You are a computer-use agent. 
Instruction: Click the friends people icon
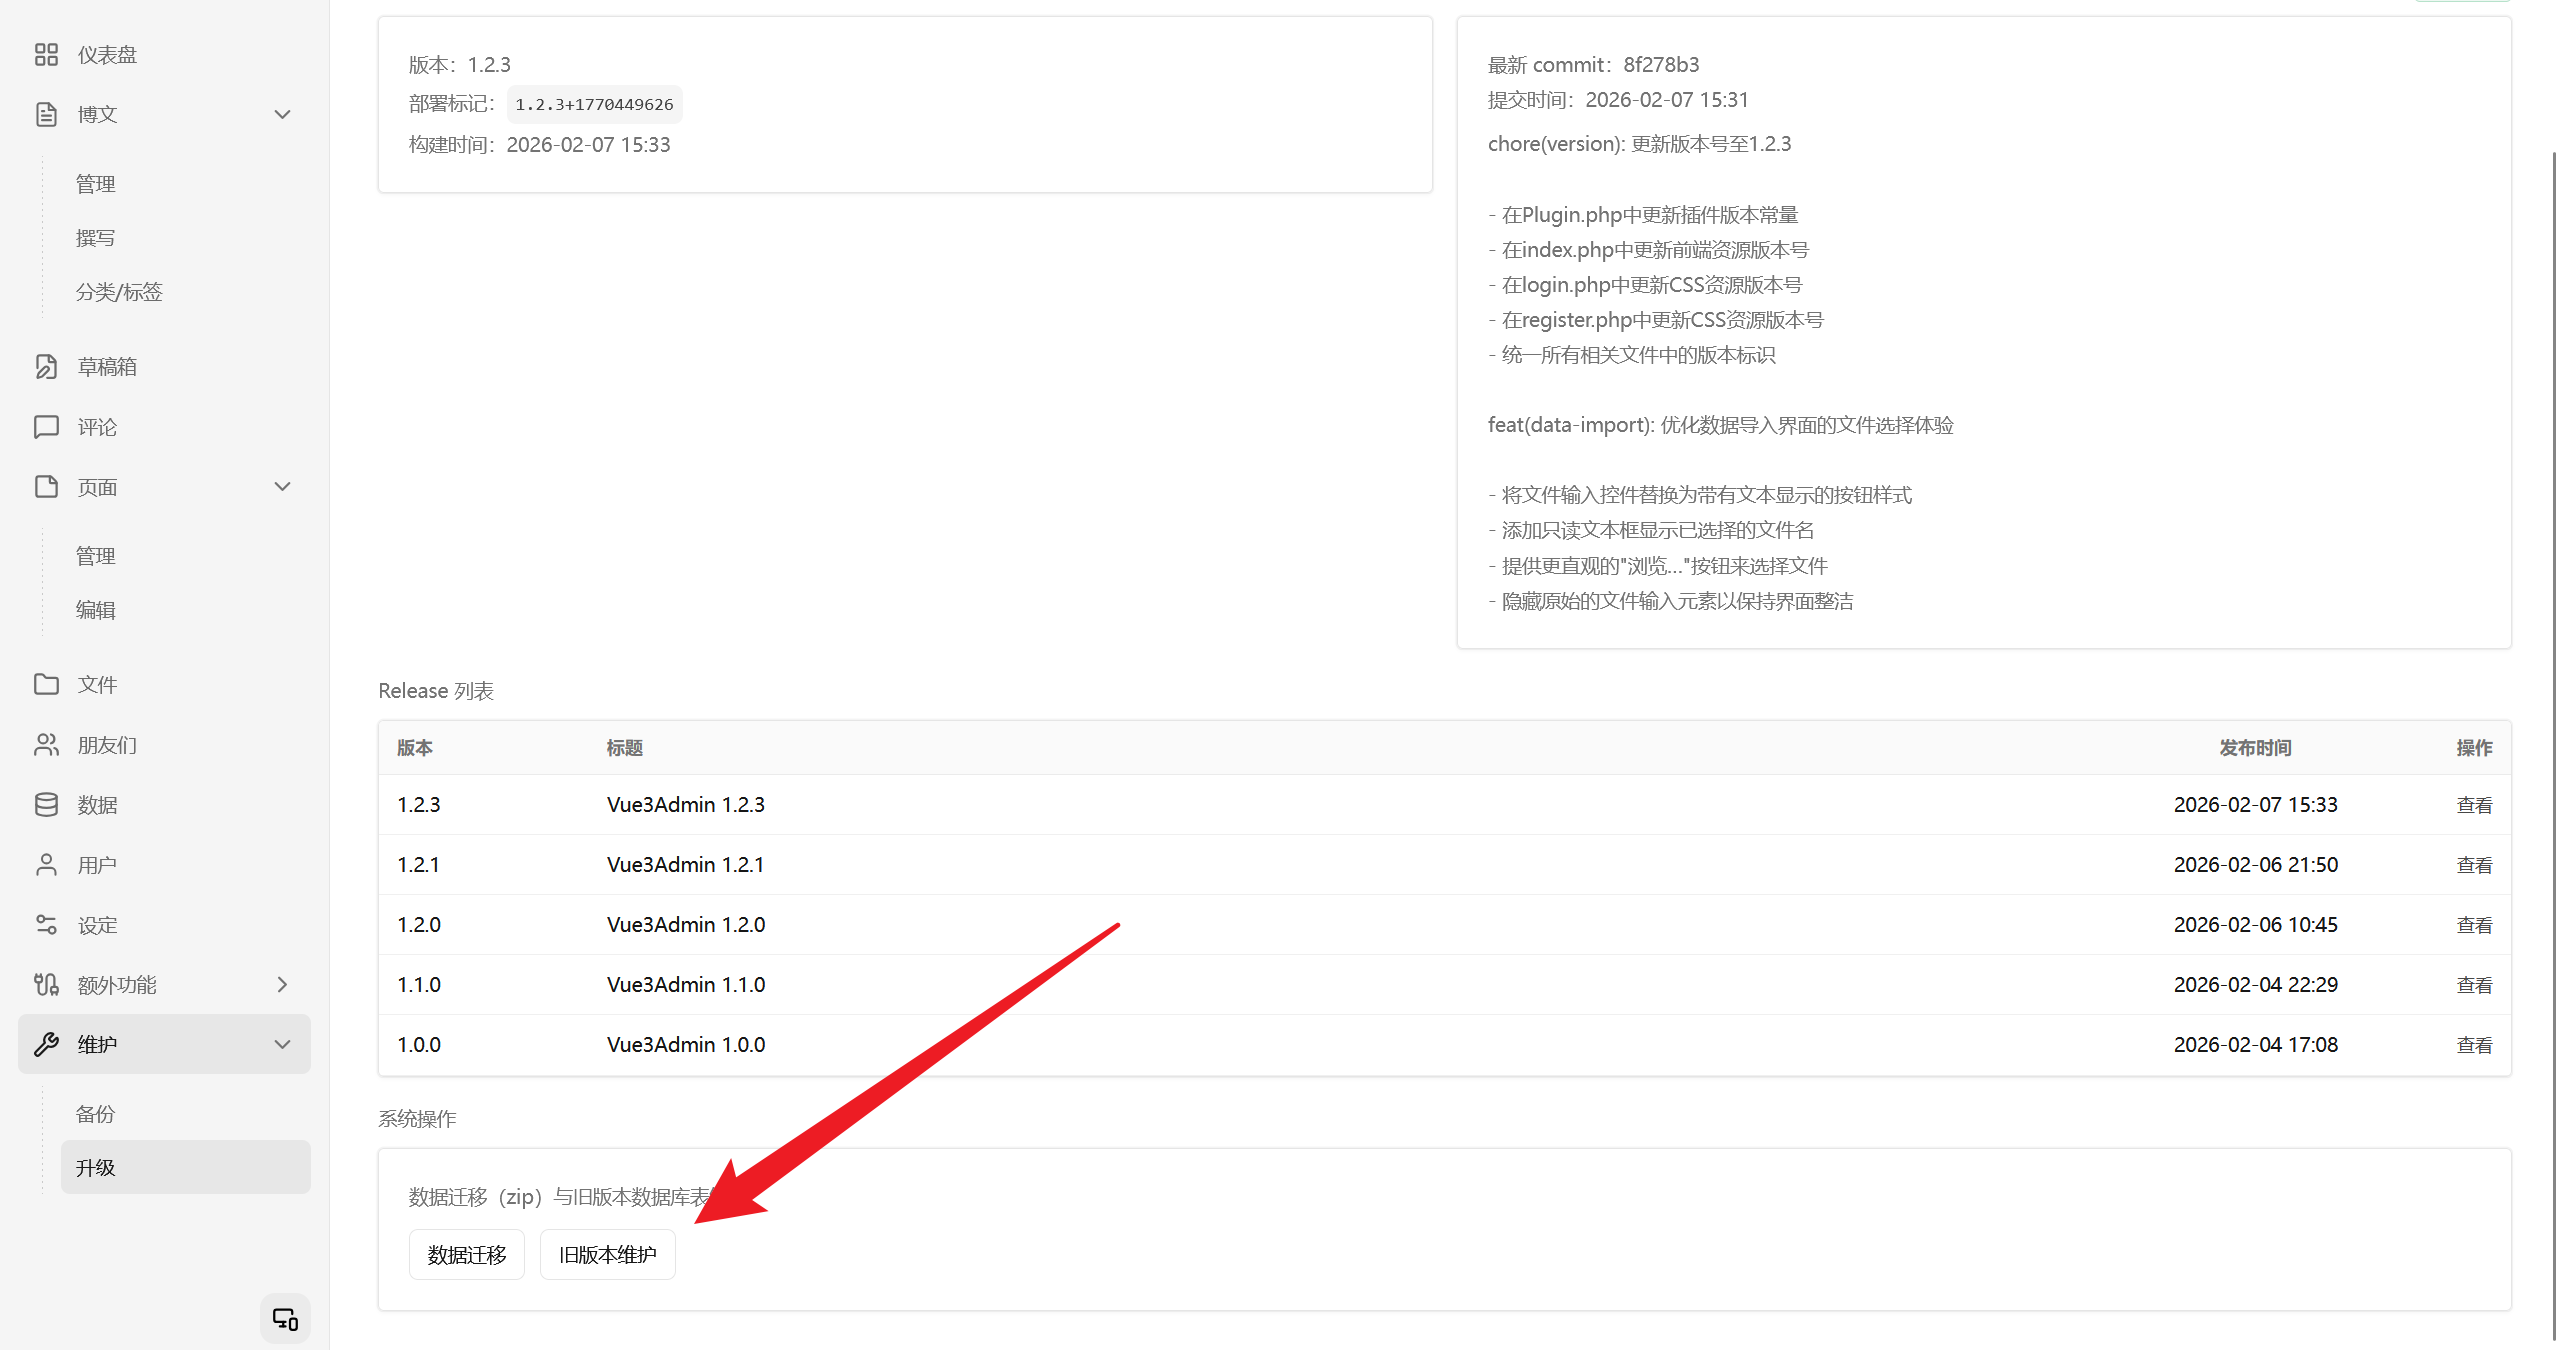click(x=46, y=745)
